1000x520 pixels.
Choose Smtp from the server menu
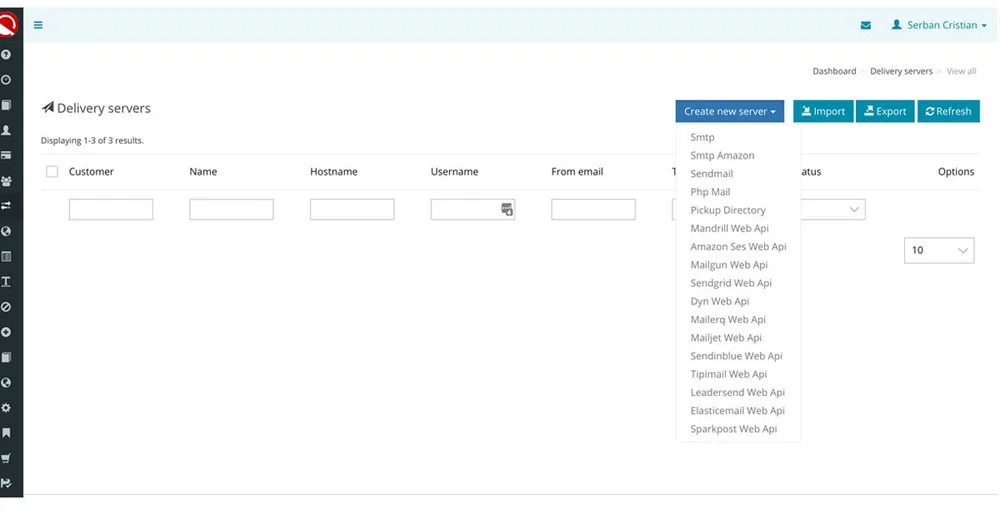coord(702,137)
